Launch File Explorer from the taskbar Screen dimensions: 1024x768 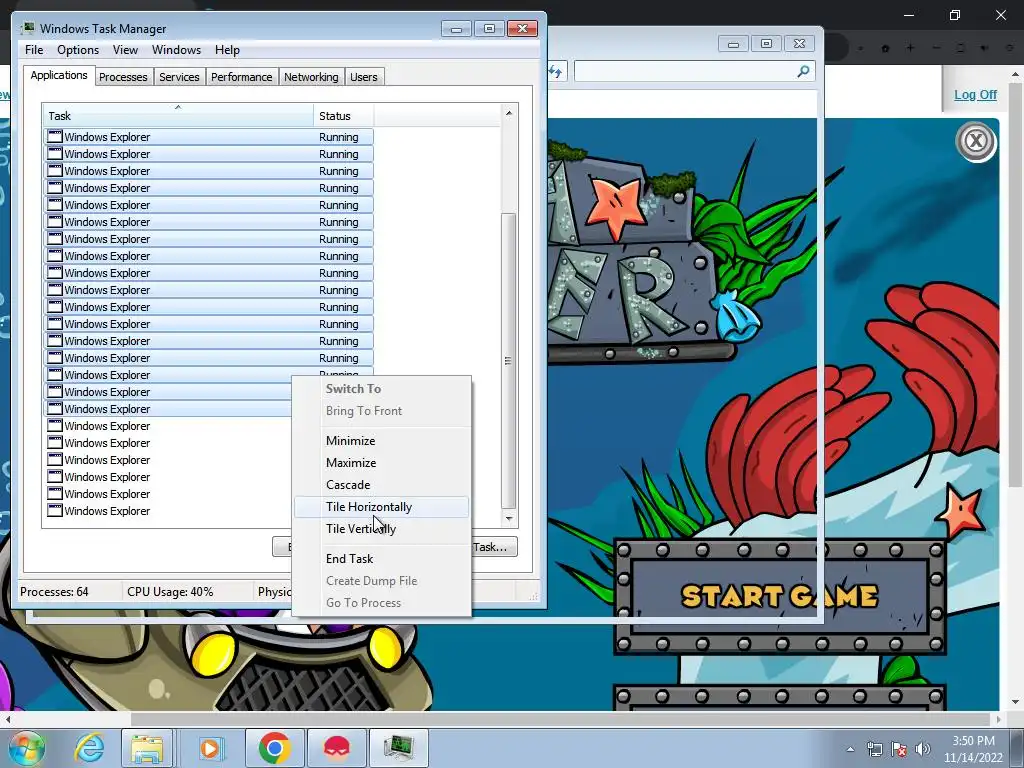147,748
